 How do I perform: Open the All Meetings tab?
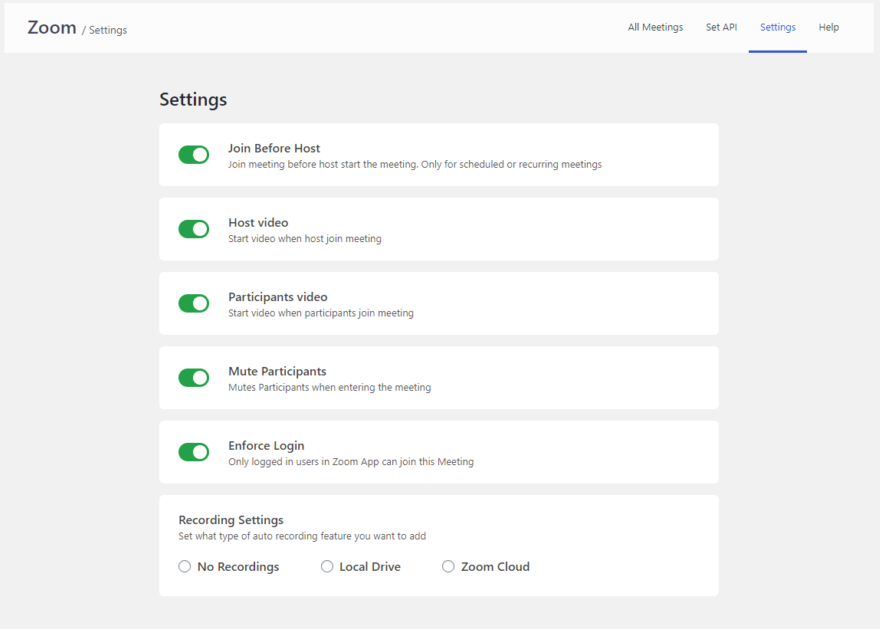[x=655, y=27]
